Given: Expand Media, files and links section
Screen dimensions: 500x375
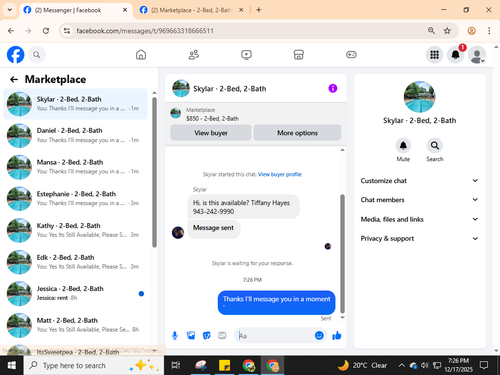Looking at the screenshot, I should coord(419,219).
